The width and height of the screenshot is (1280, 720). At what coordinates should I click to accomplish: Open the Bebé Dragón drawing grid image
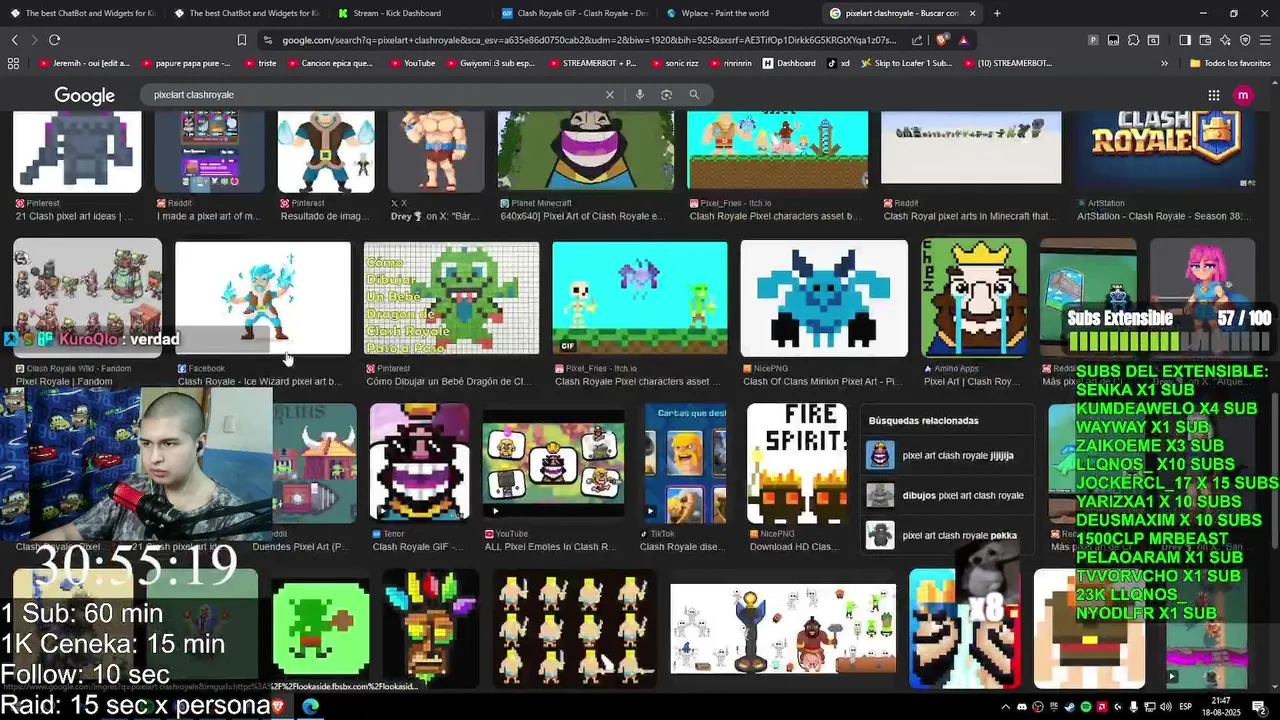pyautogui.click(x=451, y=298)
